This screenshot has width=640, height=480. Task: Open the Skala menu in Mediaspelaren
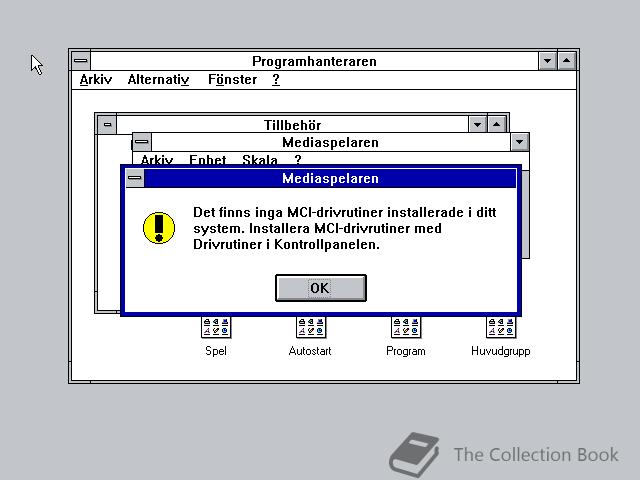click(x=260, y=160)
